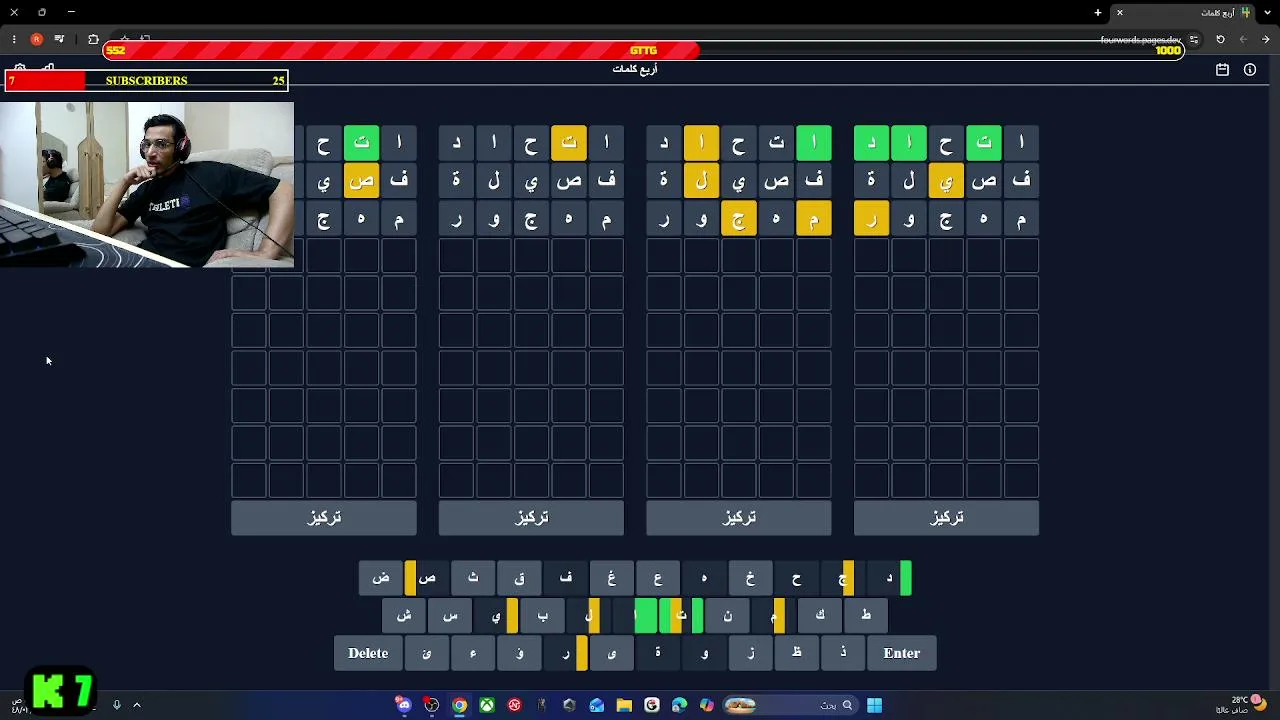
Task: Submit the guess with the Enter key
Action: click(x=902, y=653)
